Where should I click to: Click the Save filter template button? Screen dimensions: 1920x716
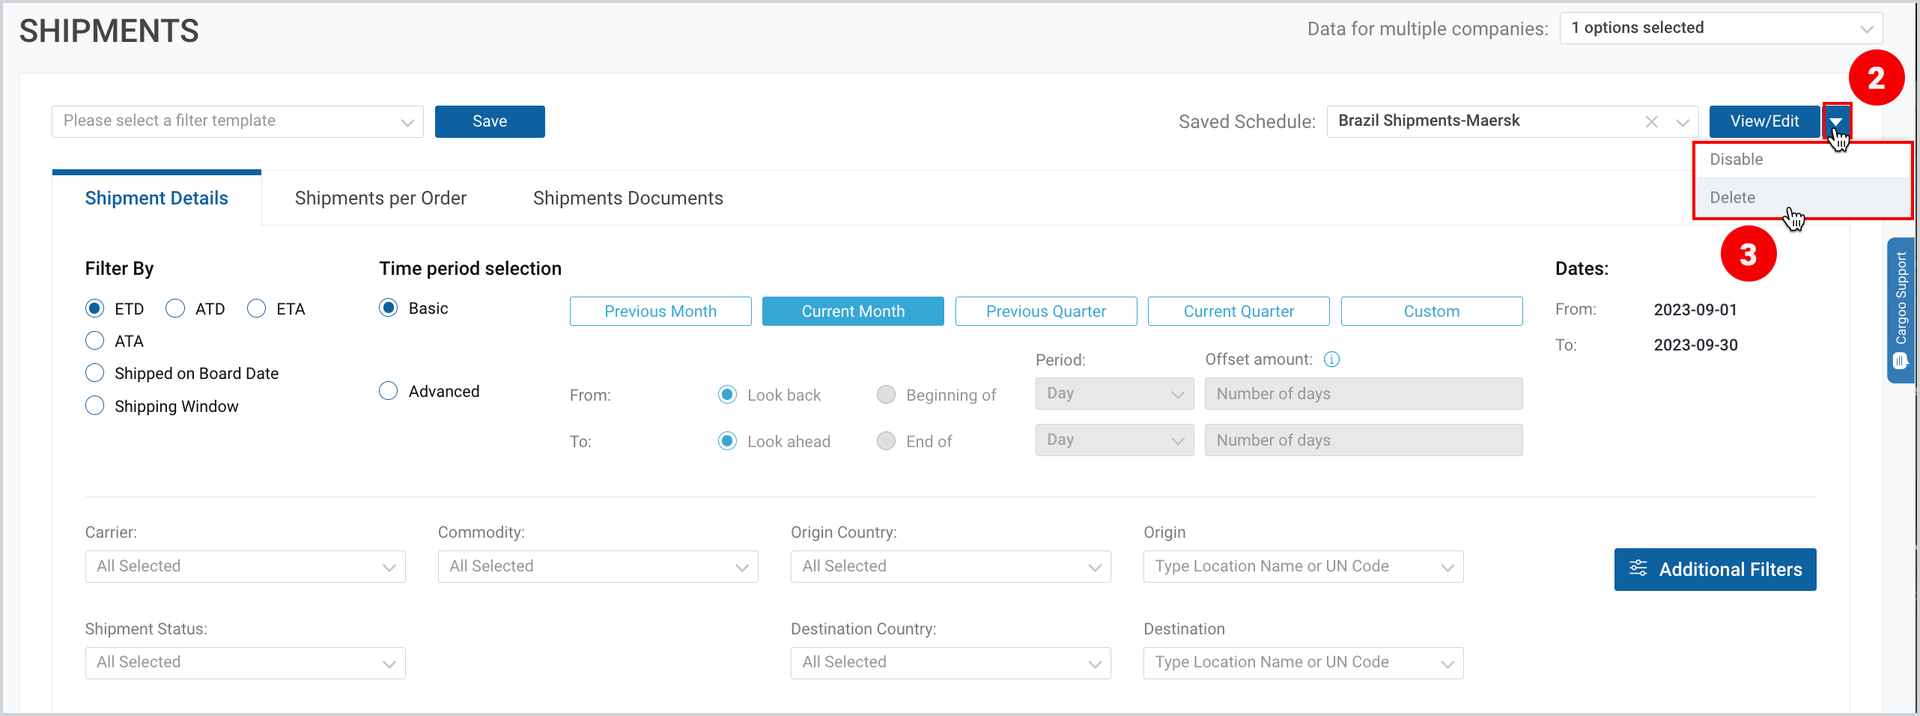pyautogui.click(x=490, y=121)
